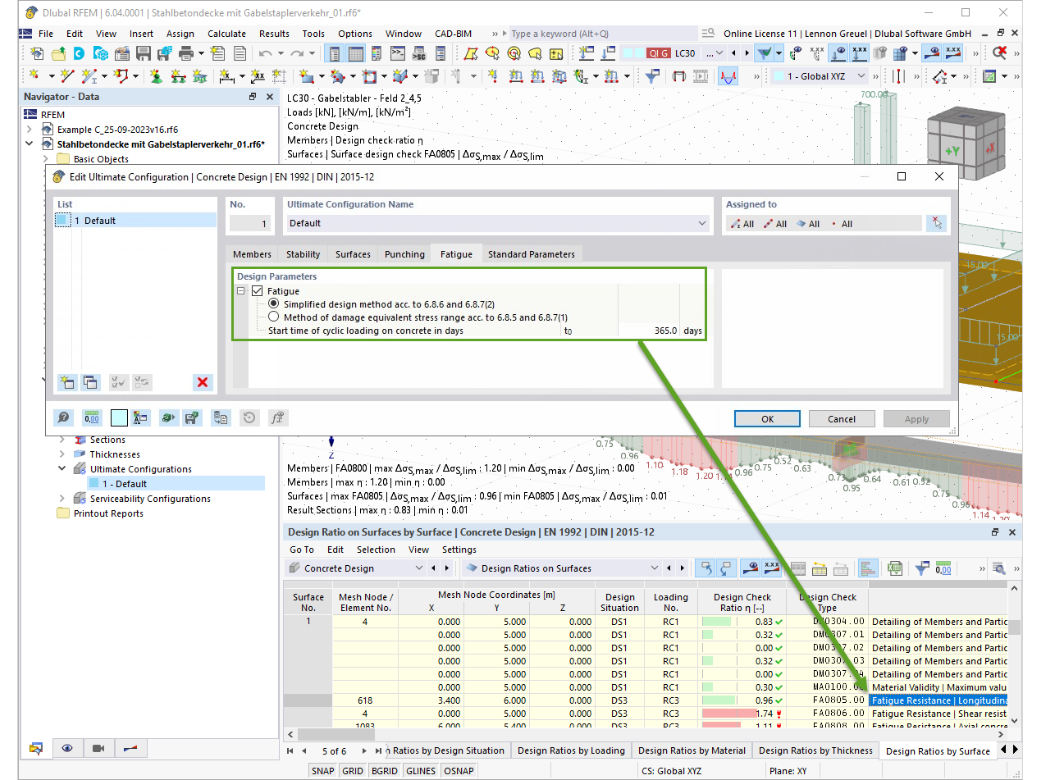Open the Ultimate Configuration Name dropdown

tap(702, 224)
